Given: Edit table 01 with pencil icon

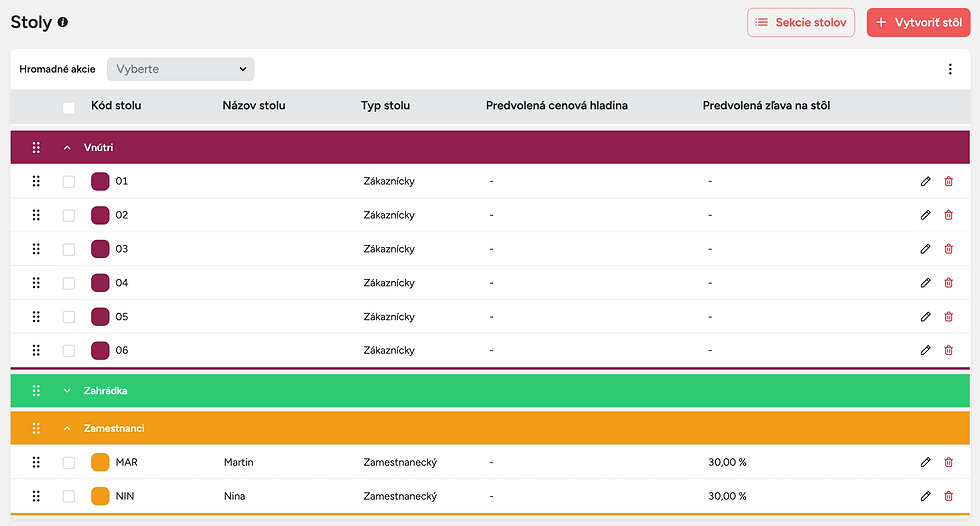Looking at the screenshot, I should click(x=926, y=181).
